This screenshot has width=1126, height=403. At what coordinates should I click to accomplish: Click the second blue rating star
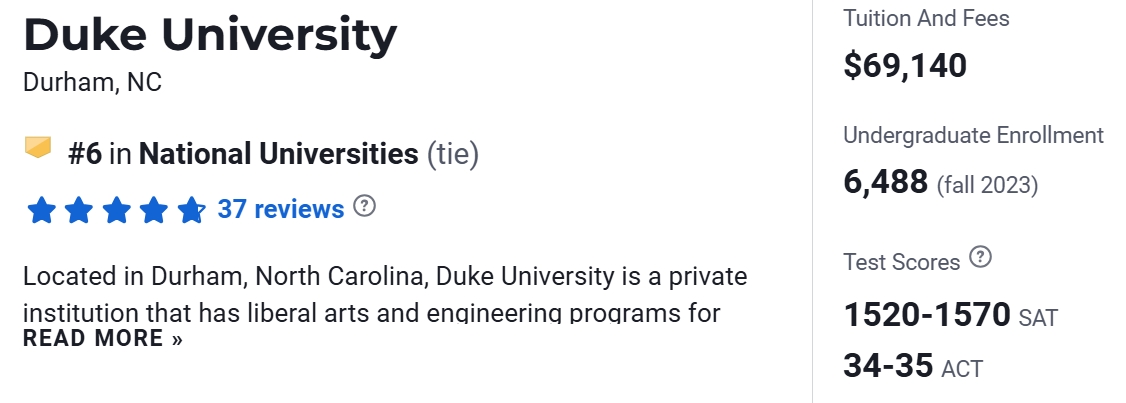point(79,210)
